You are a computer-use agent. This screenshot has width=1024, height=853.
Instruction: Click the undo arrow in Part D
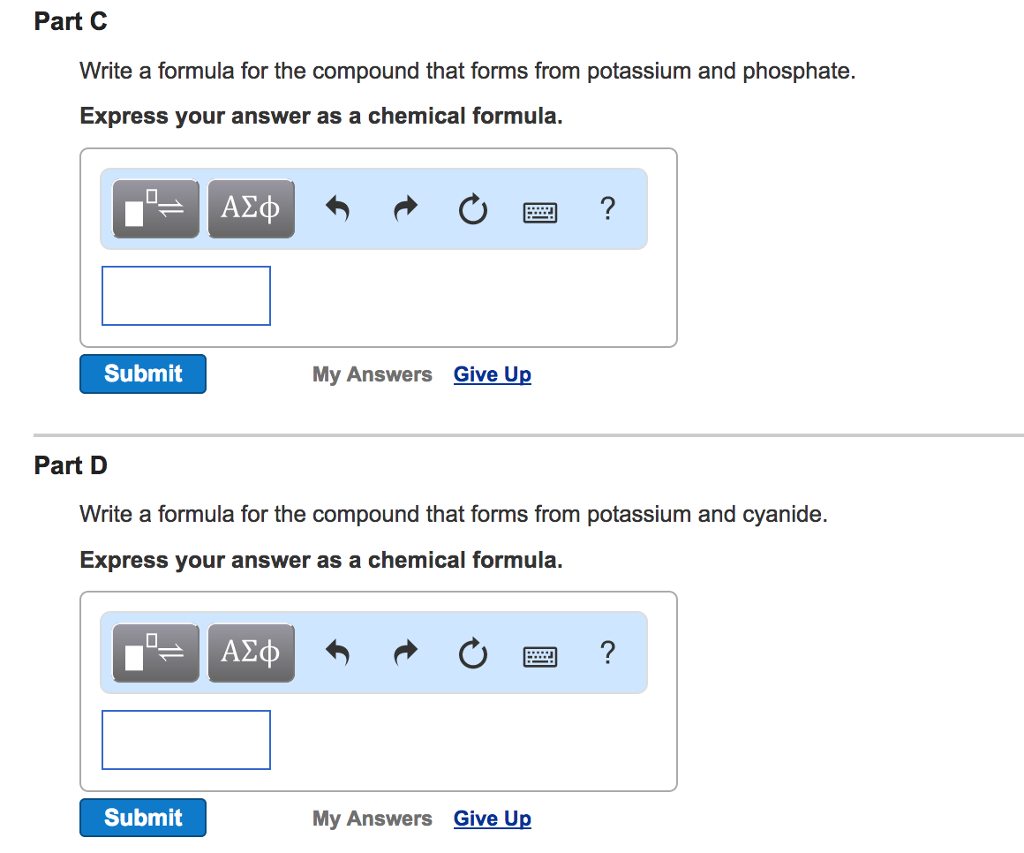click(x=337, y=653)
